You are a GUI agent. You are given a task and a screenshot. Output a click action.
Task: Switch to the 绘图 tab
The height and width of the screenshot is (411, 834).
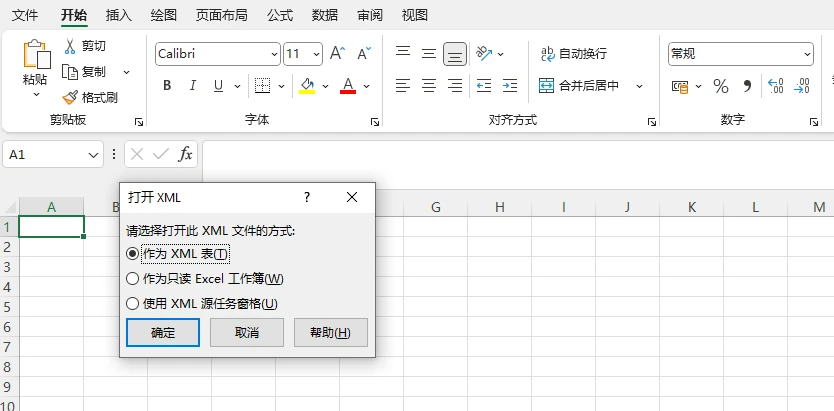pyautogui.click(x=164, y=15)
